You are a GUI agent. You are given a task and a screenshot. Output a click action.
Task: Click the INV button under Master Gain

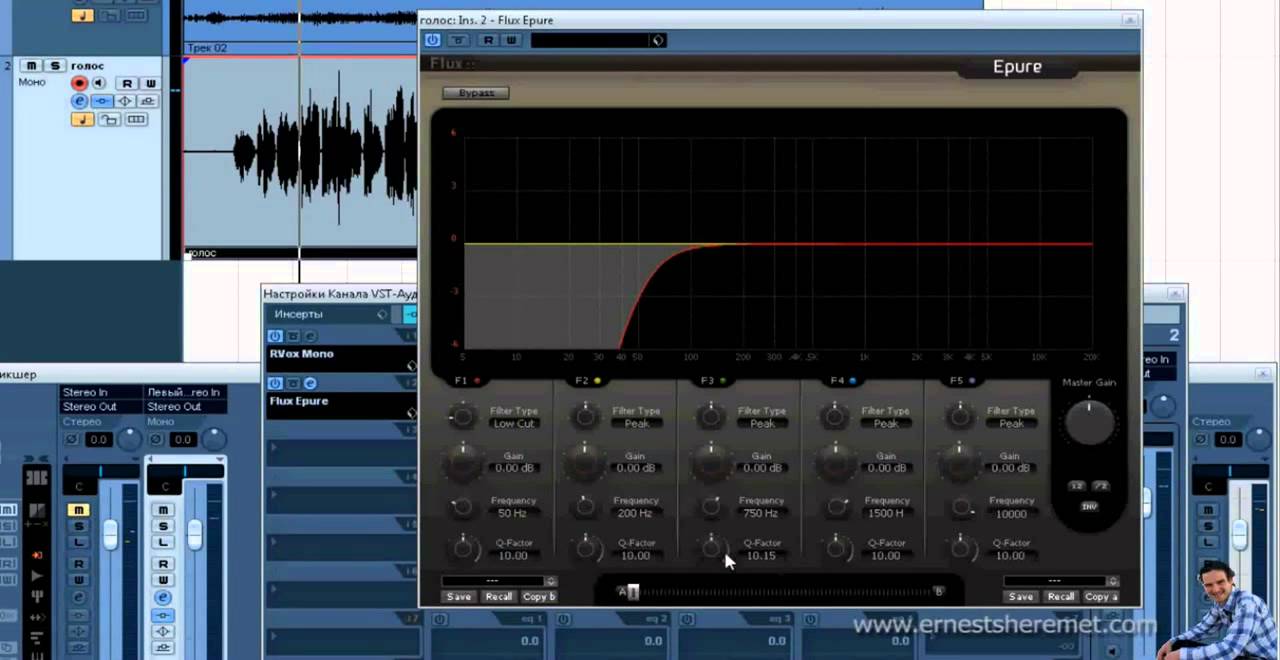coord(1089,506)
